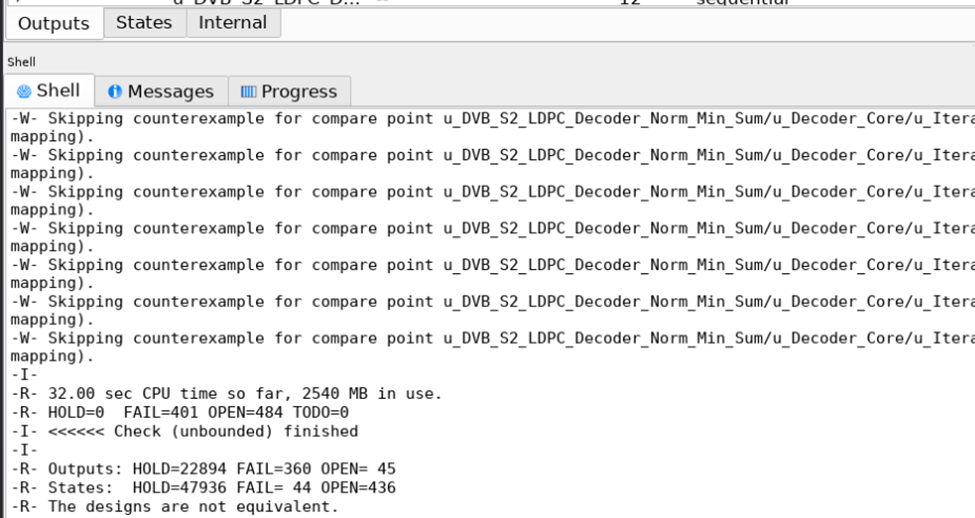This screenshot has width=975, height=518.
Task: Open the States tab
Action: pyautogui.click(x=145, y=22)
